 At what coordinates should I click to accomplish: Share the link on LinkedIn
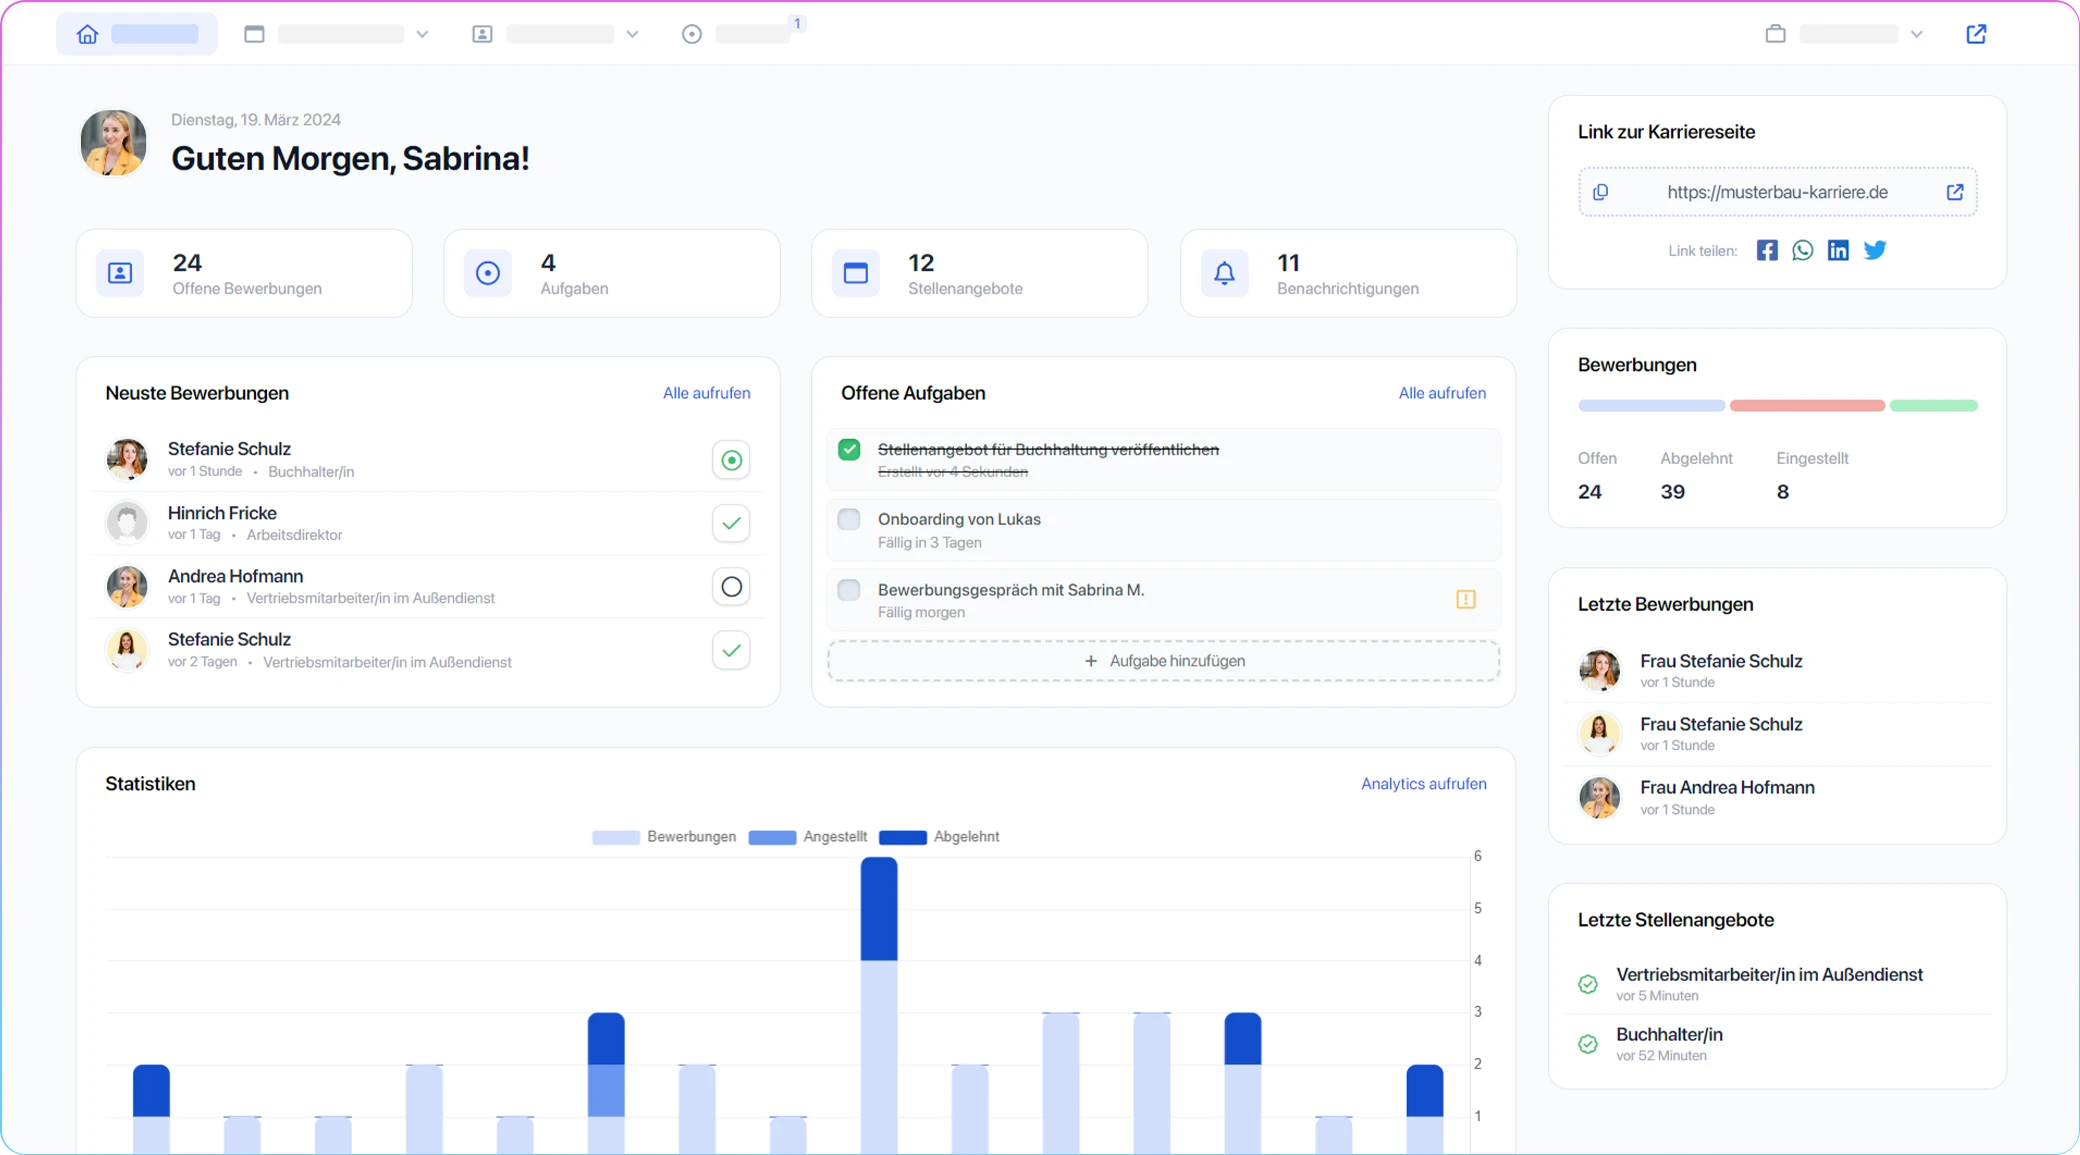click(x=1838, y=250)
